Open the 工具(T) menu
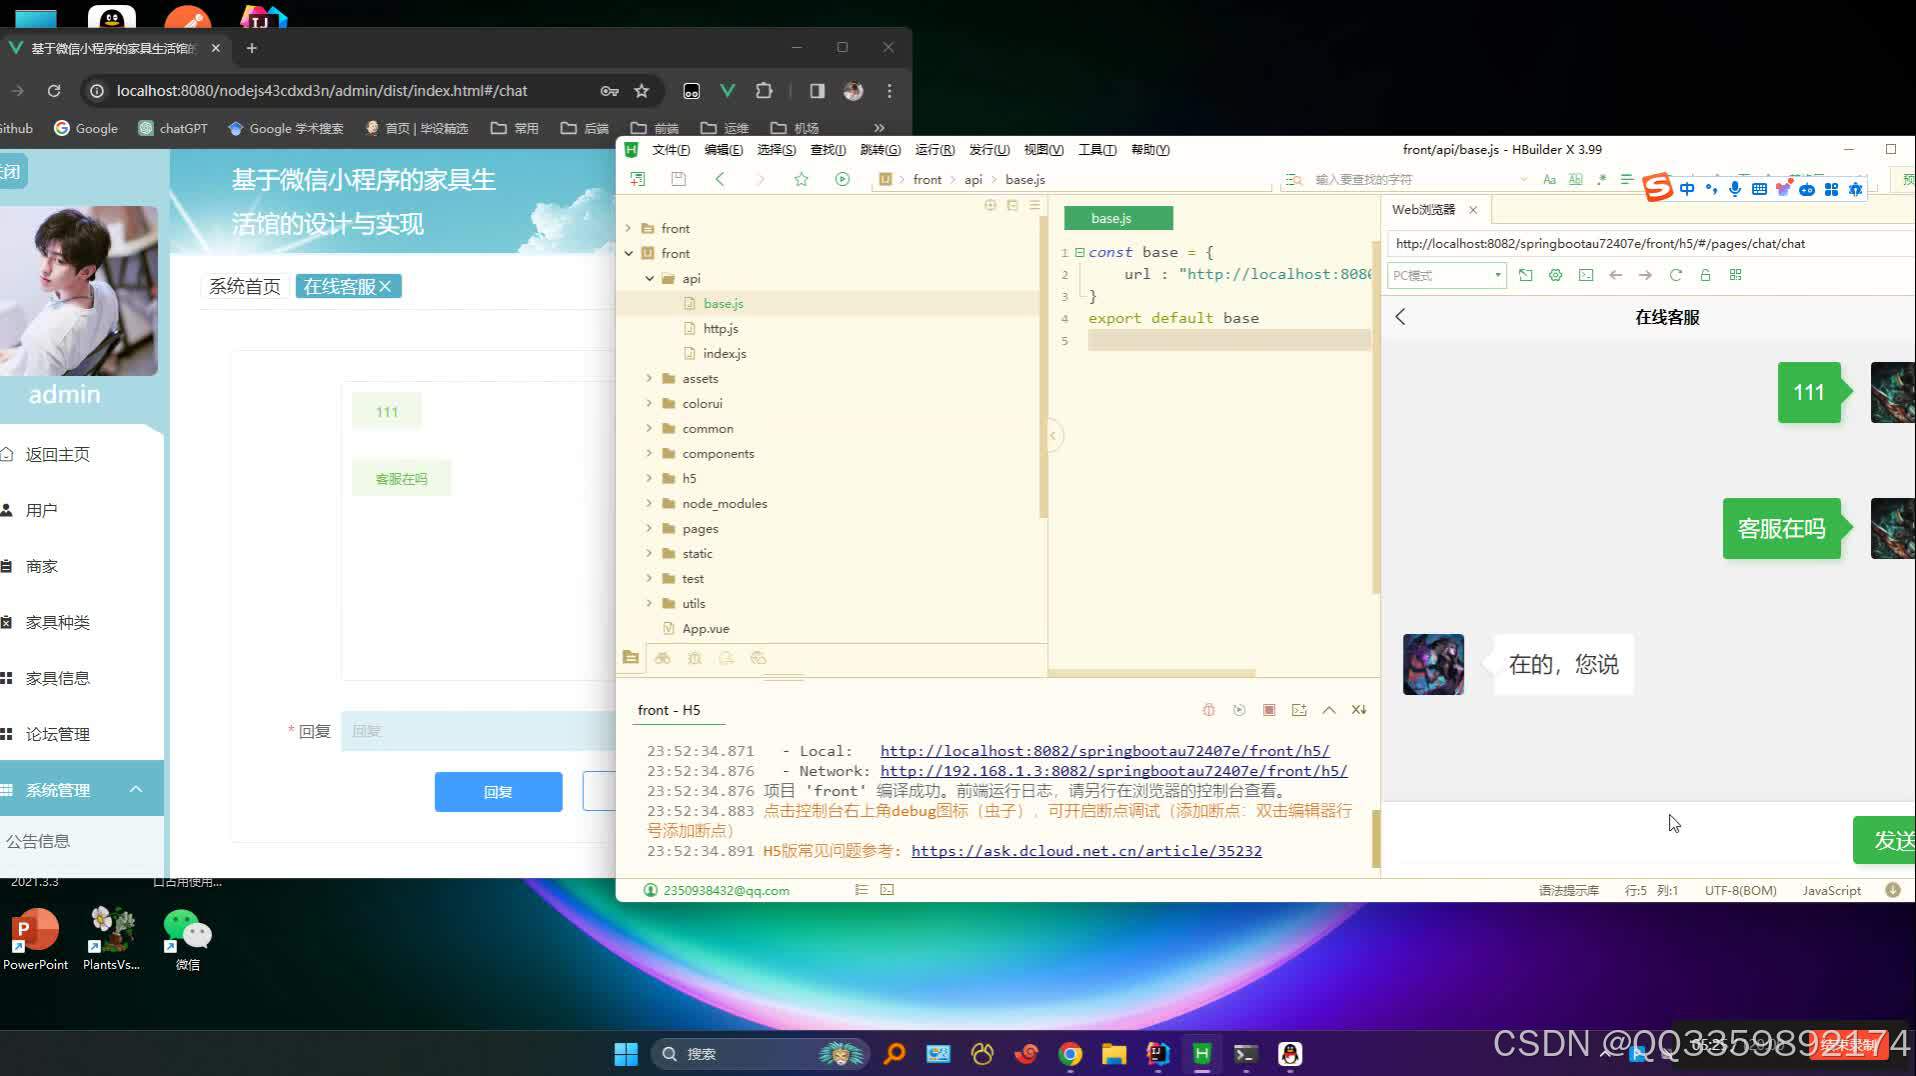The height and width of the screenshot is (1076, 1916). (1097, 150)
